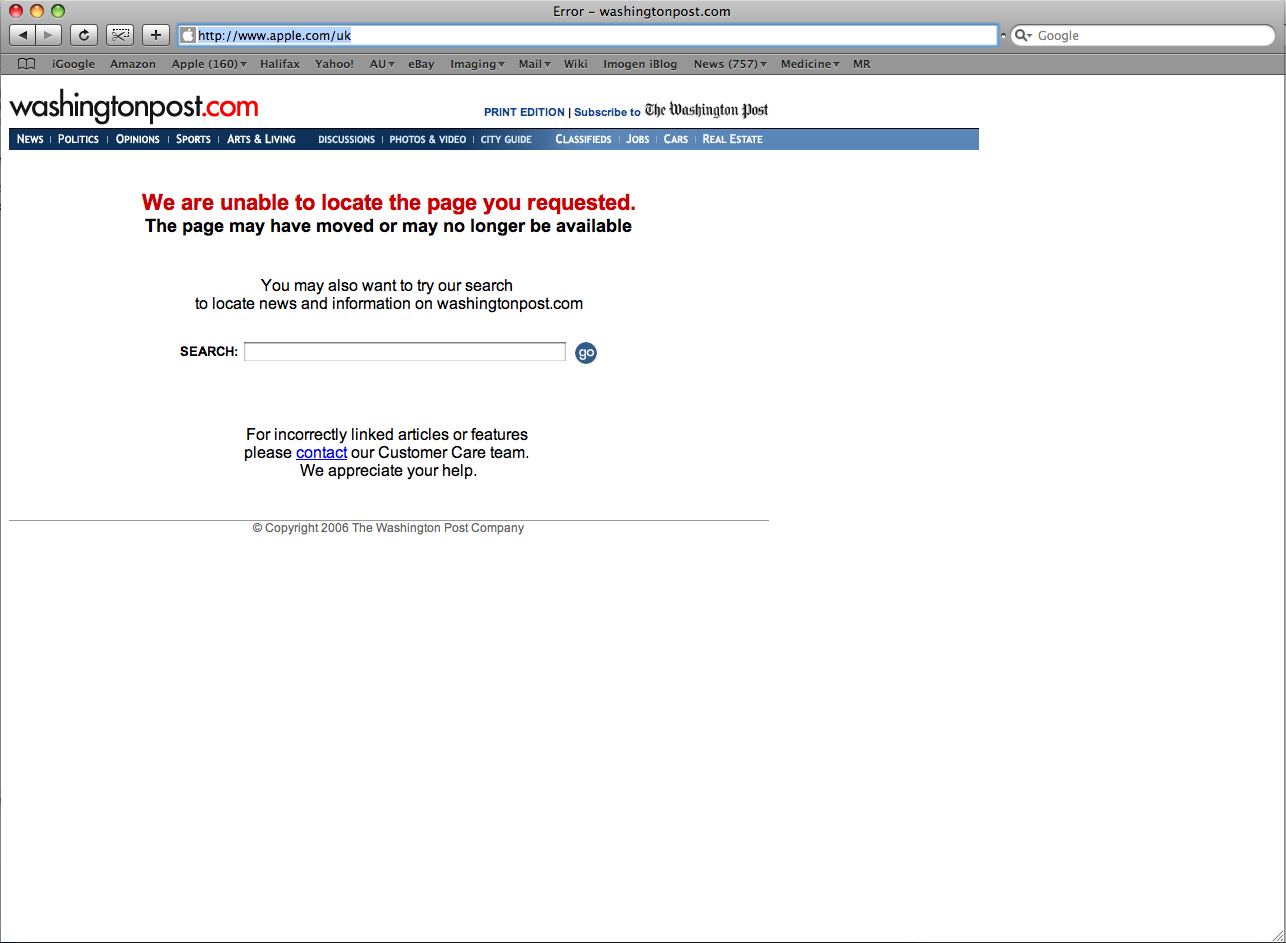Open the iGoogle bookmark
This screenshot has width=1286, height=943.
73,64
